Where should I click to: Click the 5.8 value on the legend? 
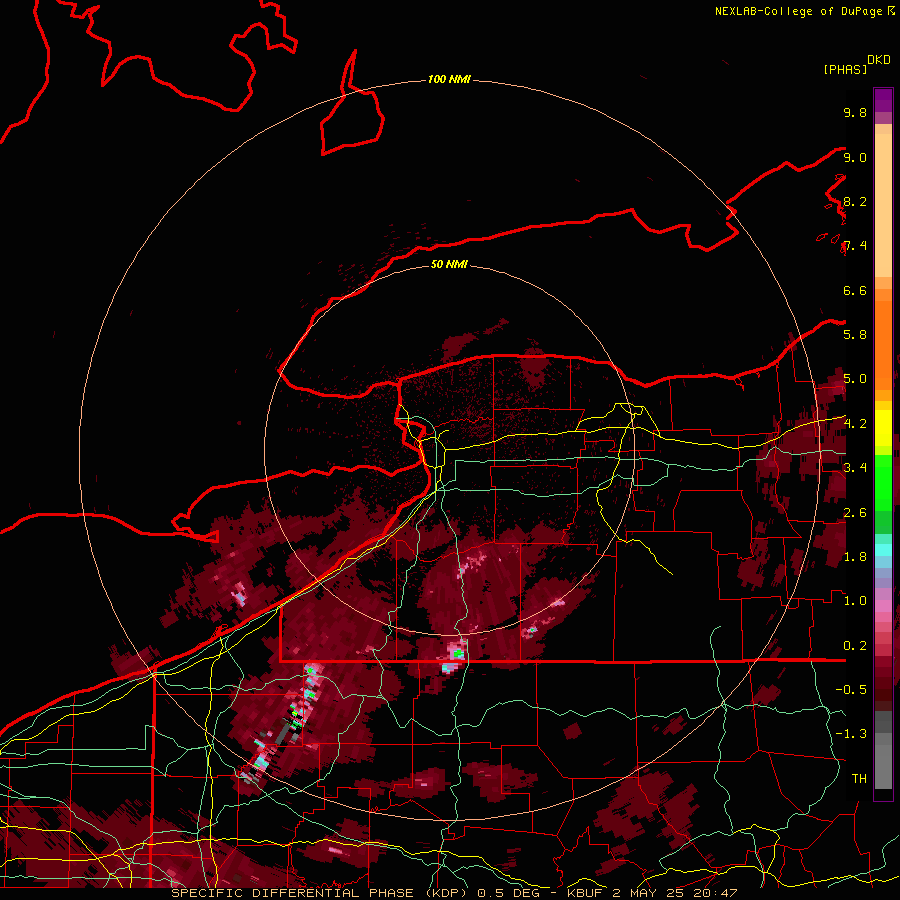tap(855, 334)
